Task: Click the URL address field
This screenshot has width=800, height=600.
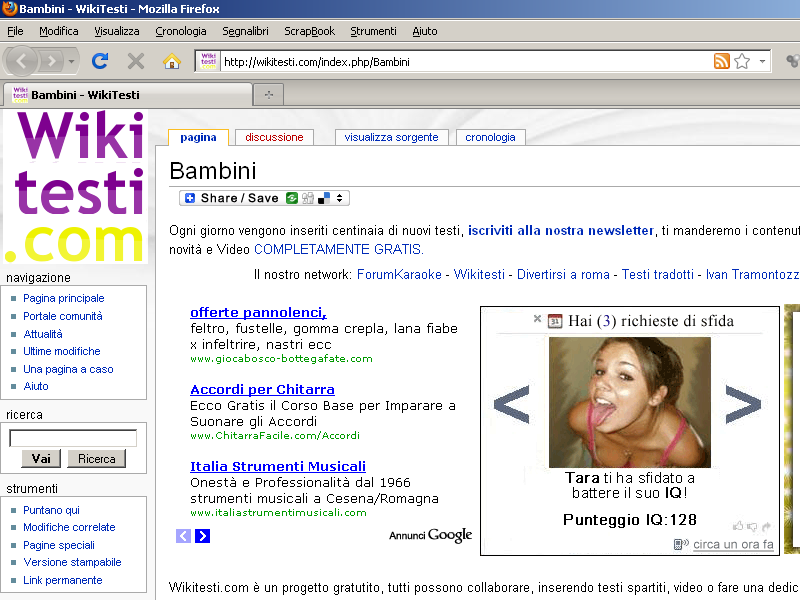Action: 465,62
